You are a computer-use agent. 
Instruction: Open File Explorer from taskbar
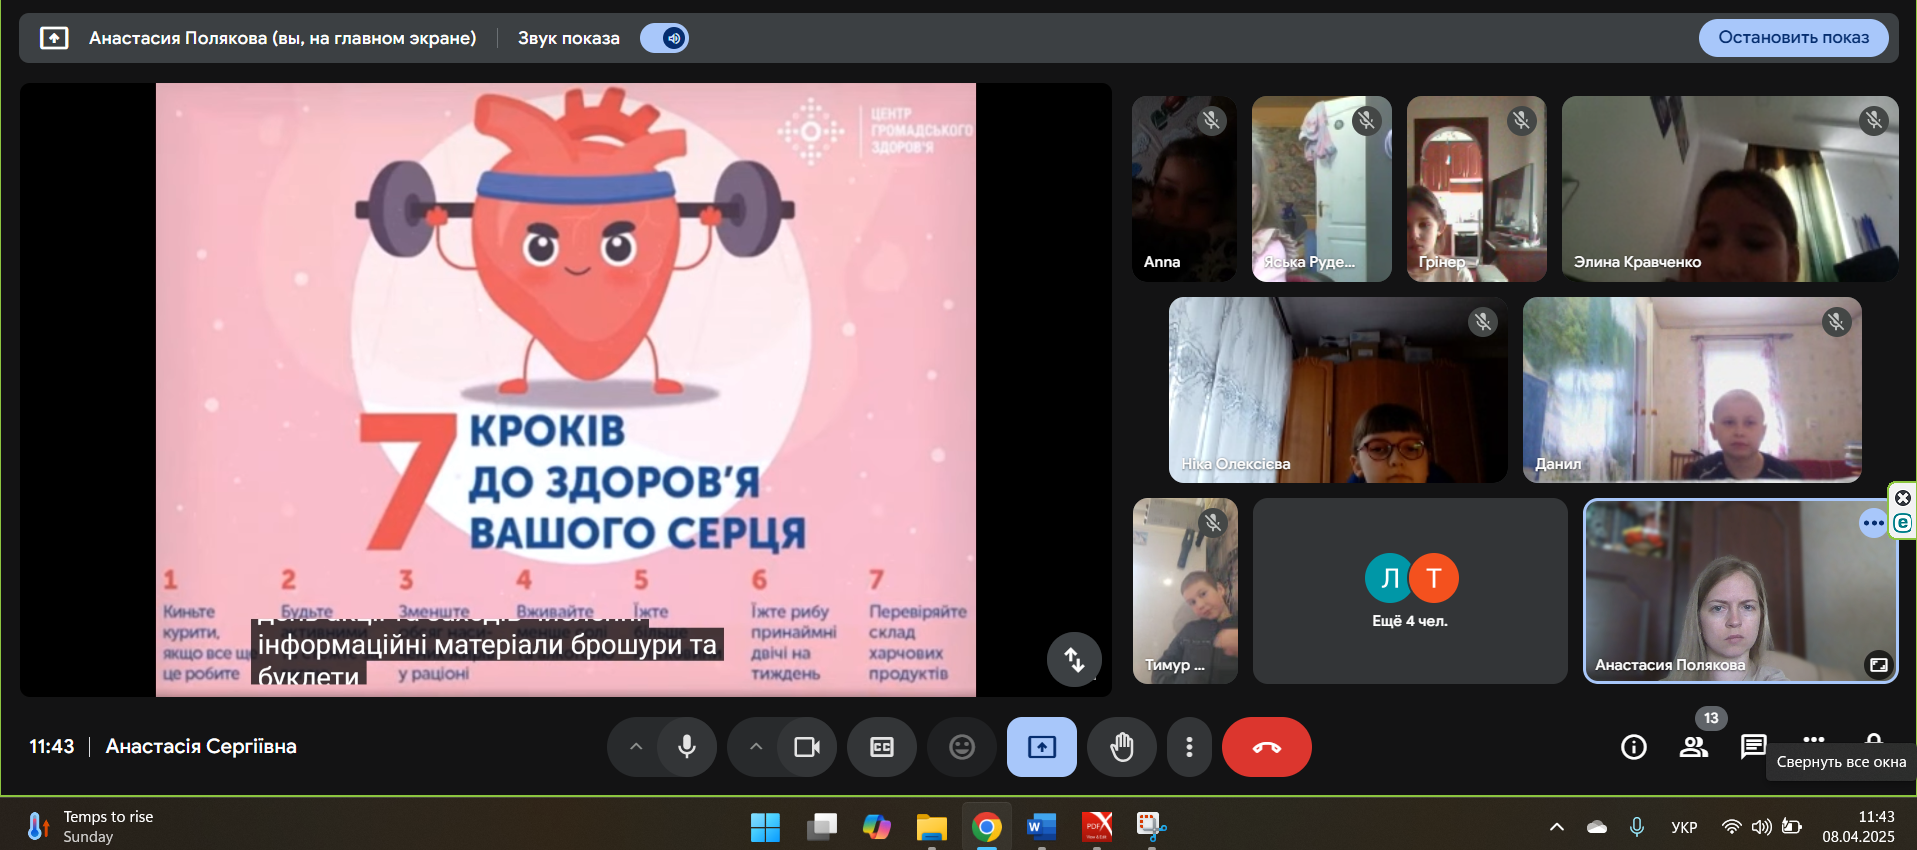tap(932, 827)
